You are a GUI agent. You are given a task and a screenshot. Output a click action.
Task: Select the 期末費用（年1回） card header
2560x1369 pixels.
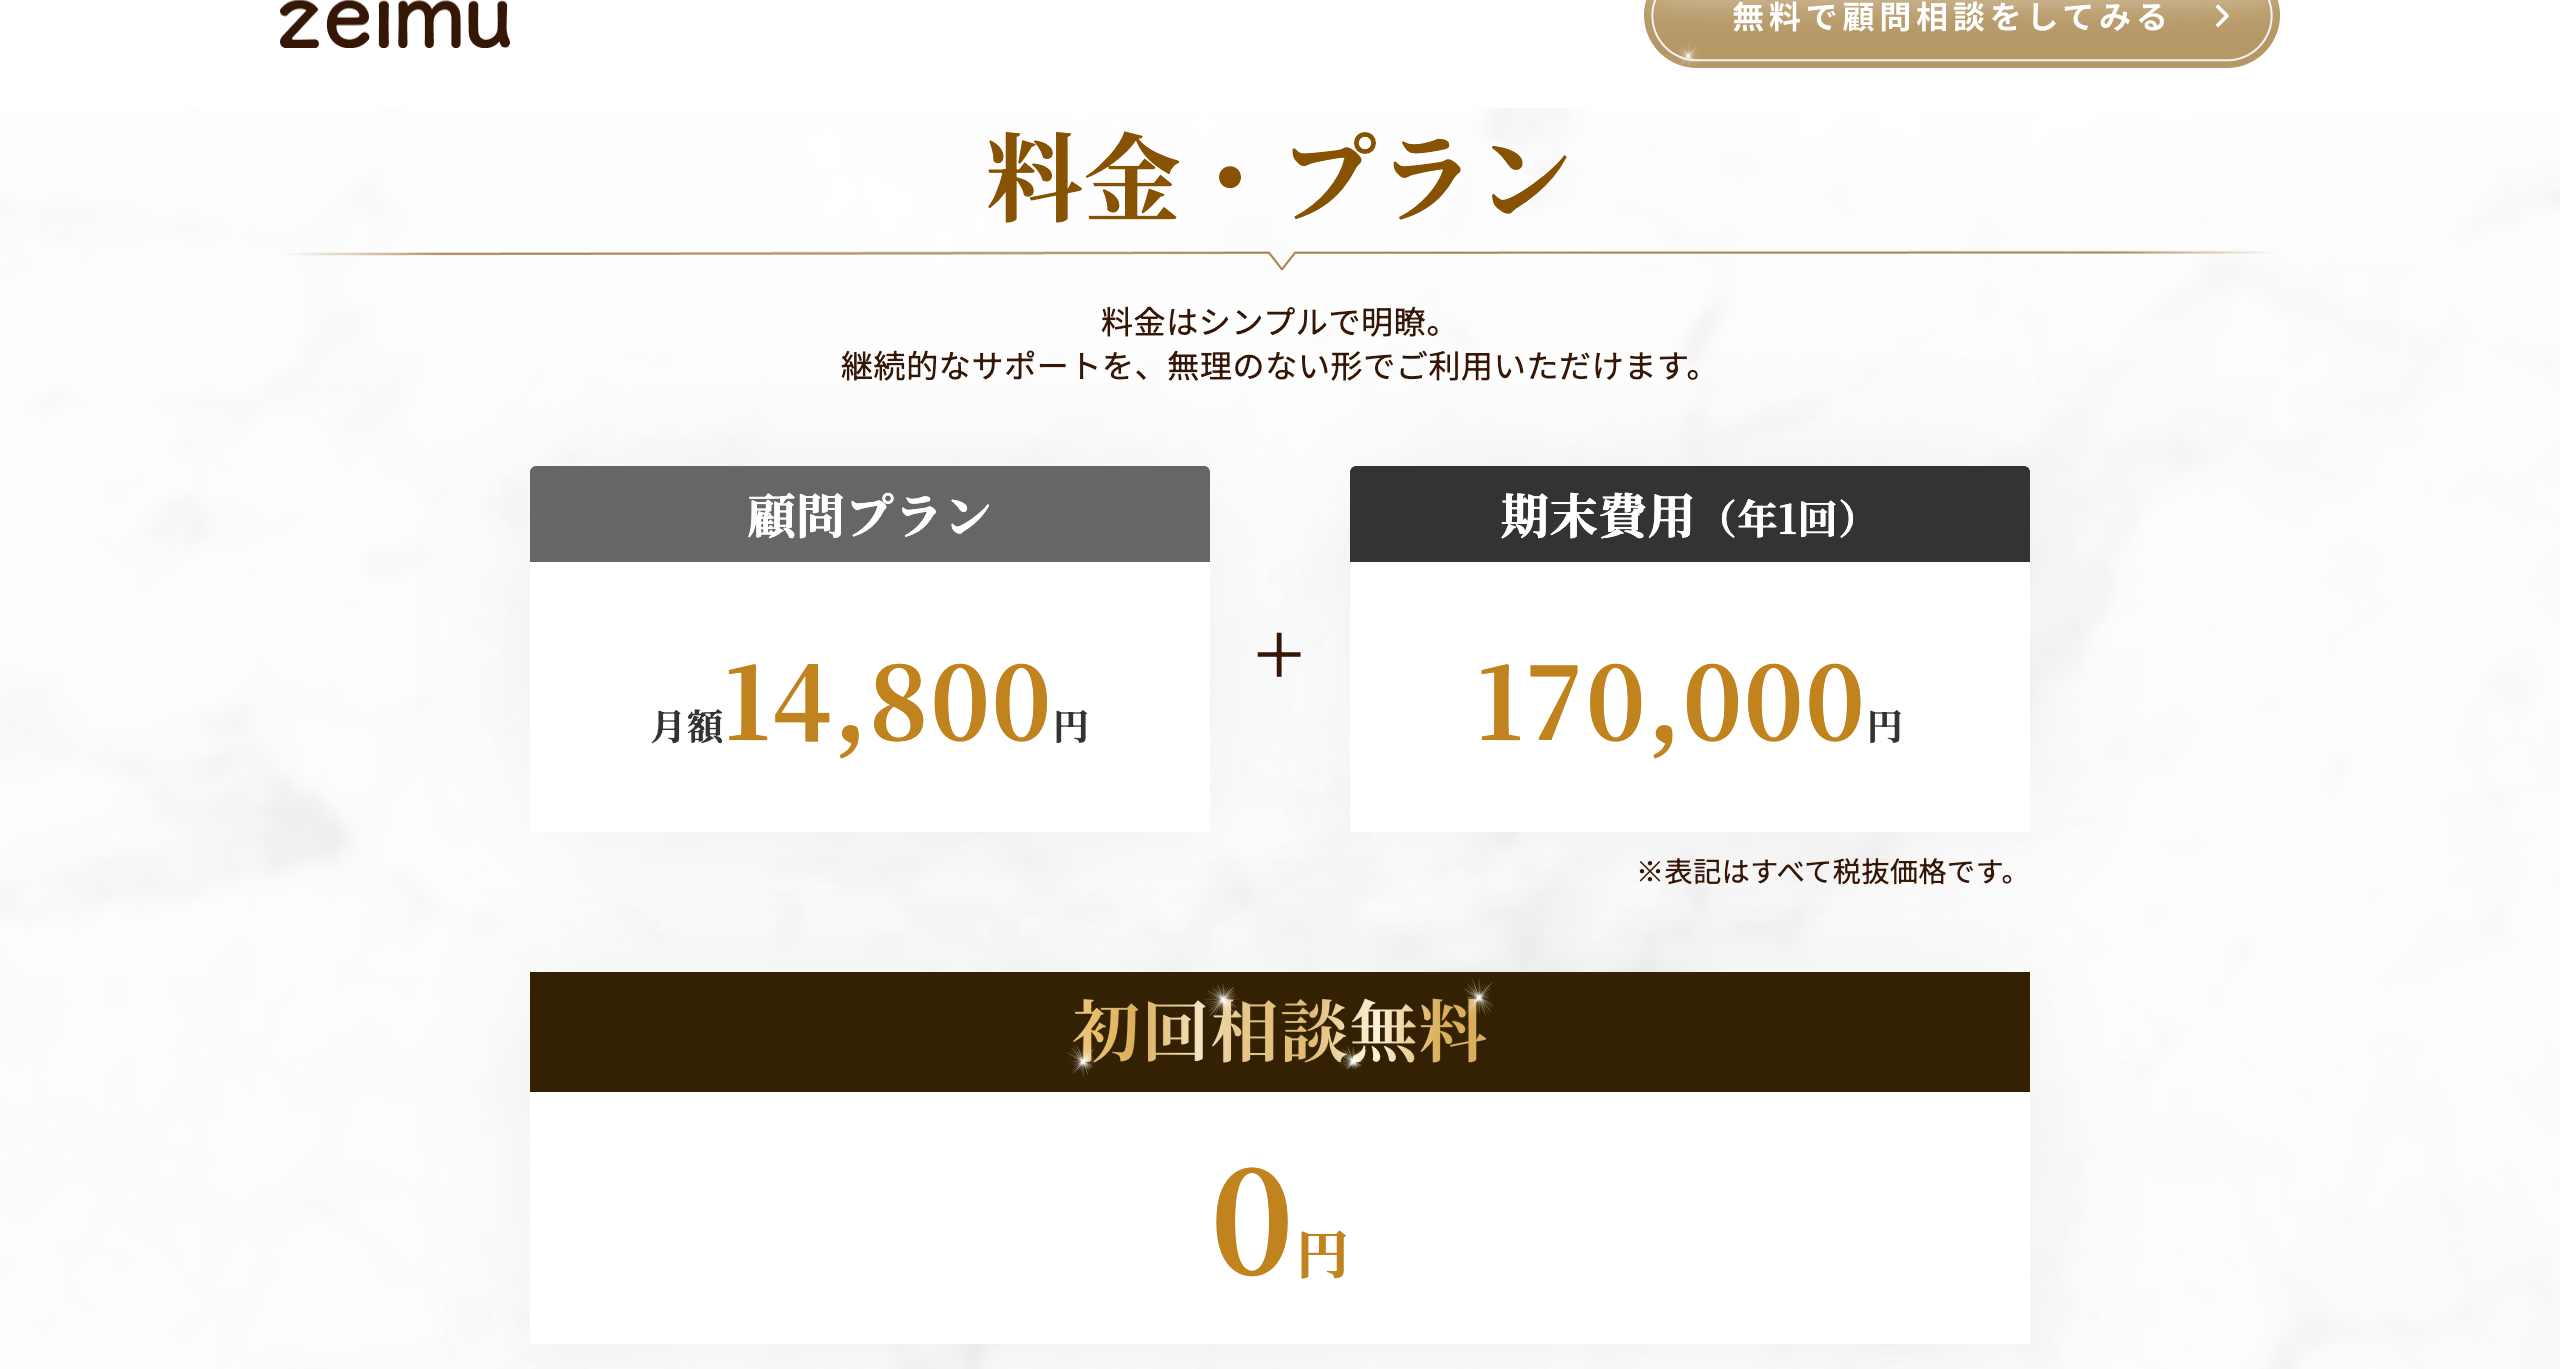[1689, 515]
